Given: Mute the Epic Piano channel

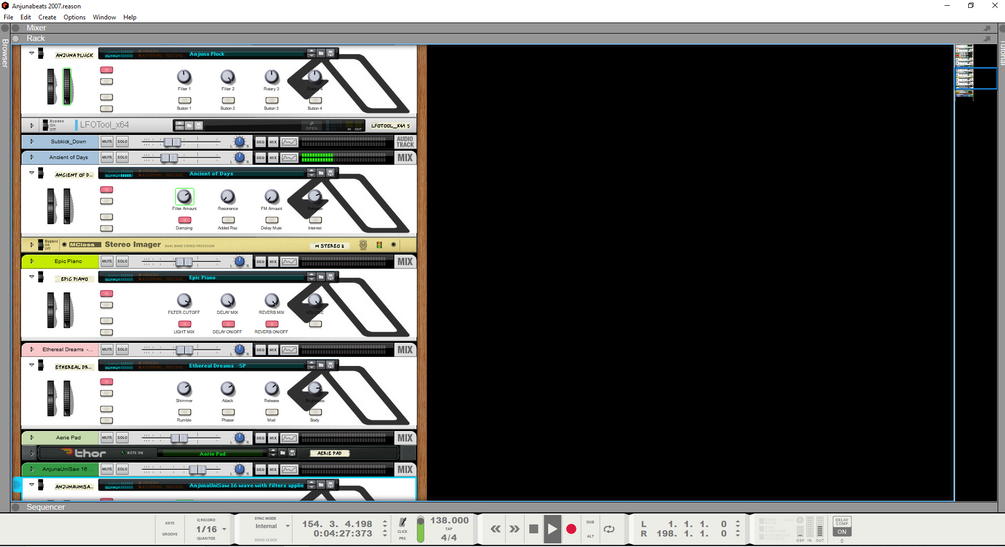Looking at the screenshot, I should click(107, 261).
